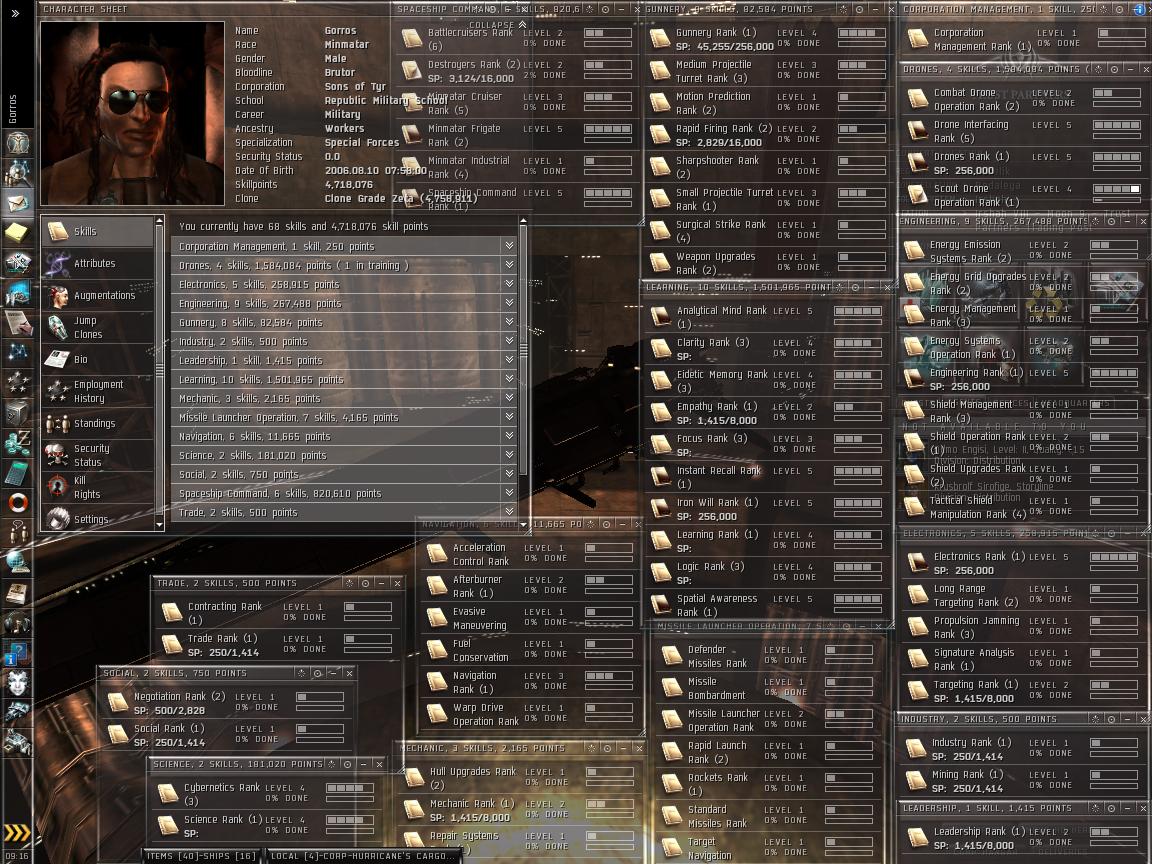Click the Drone Interfacing skill book icon
Viewport: 1152px width, 864px height.
tap(917, 131)
